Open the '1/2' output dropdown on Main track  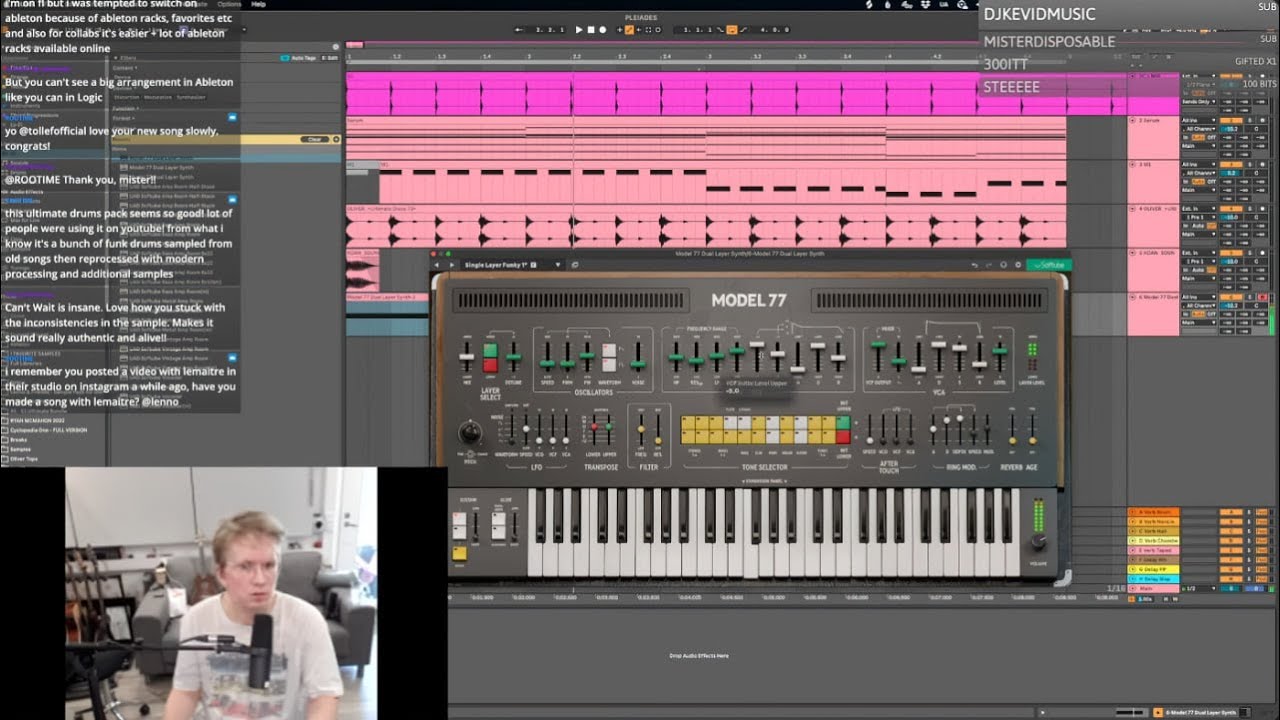point(1197,589)
